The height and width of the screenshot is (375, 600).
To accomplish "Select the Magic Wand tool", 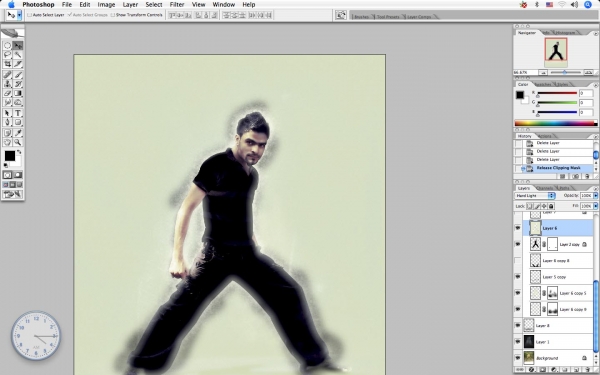I will [18, 55].
